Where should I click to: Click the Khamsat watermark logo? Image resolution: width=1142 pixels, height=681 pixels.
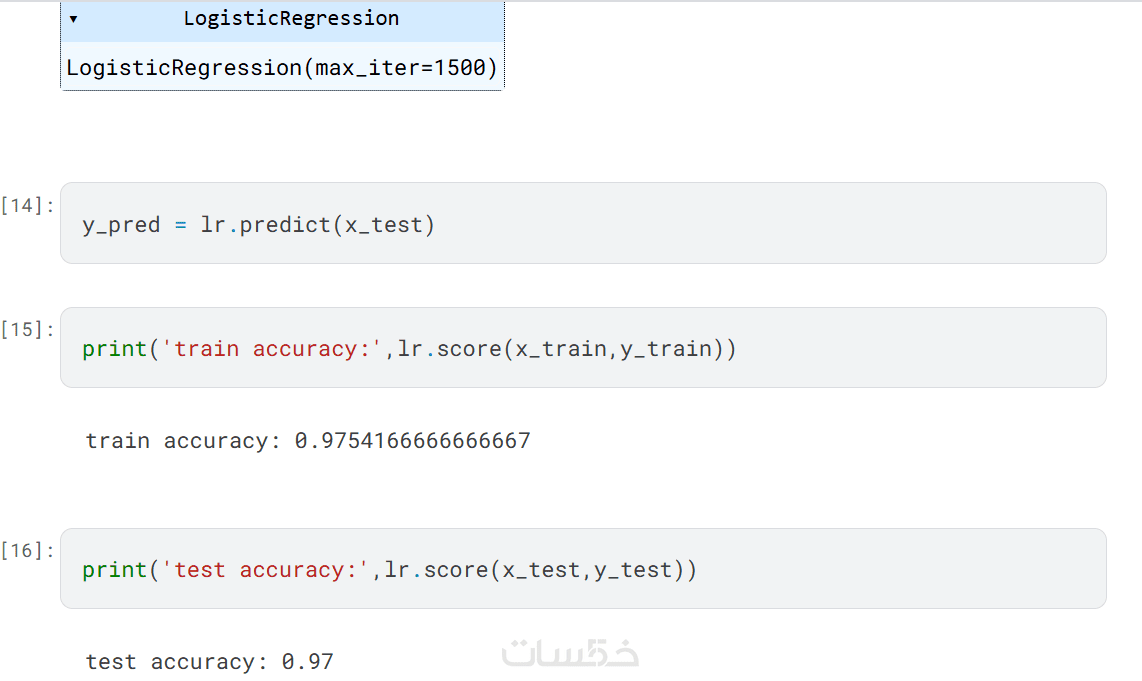coord(570,653)
